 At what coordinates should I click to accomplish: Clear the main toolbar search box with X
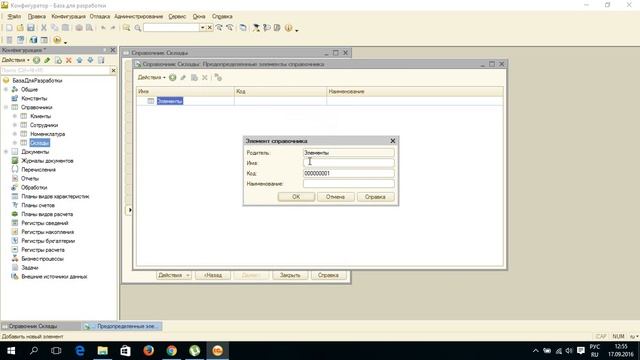[210, 28]
